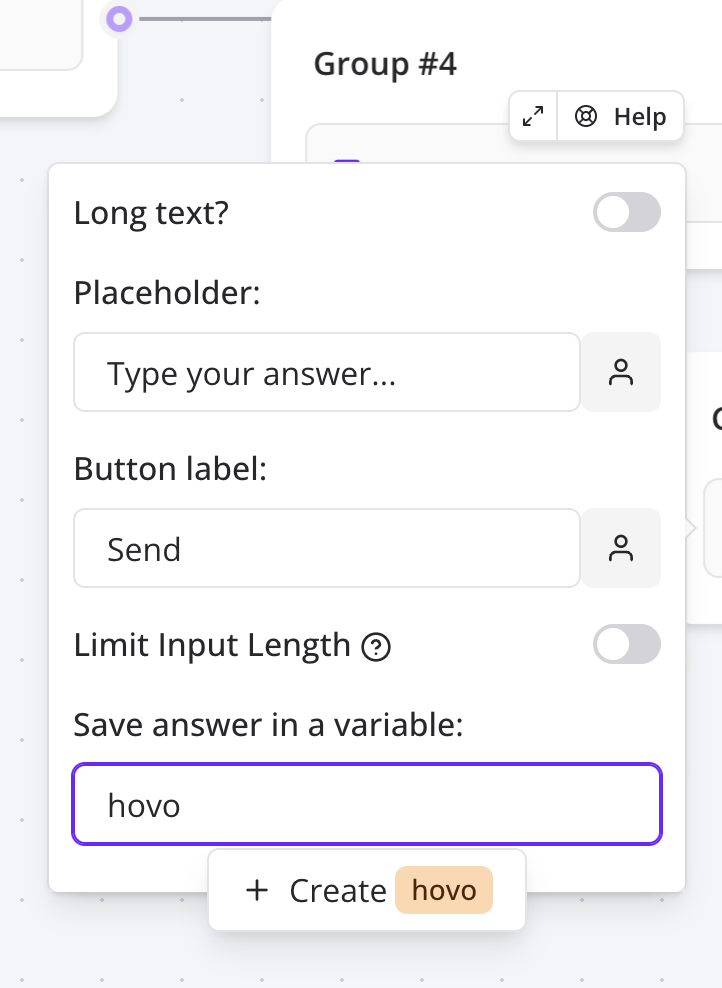Click the plus icon beside Create hovo
The height and width of the screenshot is (988, 722).
pyautogui.click(x=258, y=890)
